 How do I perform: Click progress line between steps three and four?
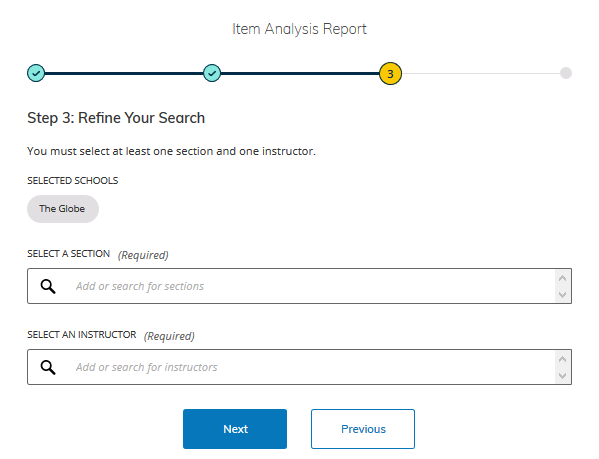coord(481,73)
